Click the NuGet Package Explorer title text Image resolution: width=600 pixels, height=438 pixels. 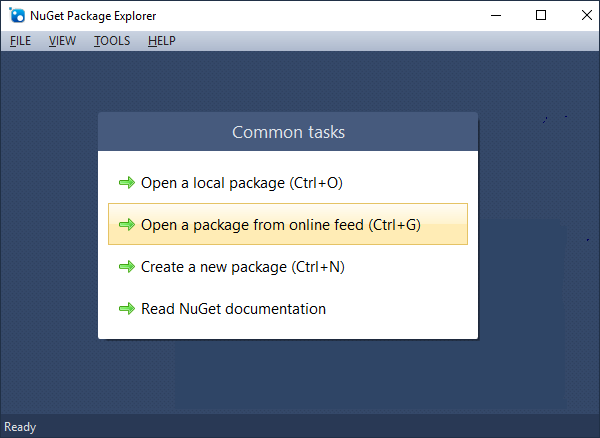93,16
